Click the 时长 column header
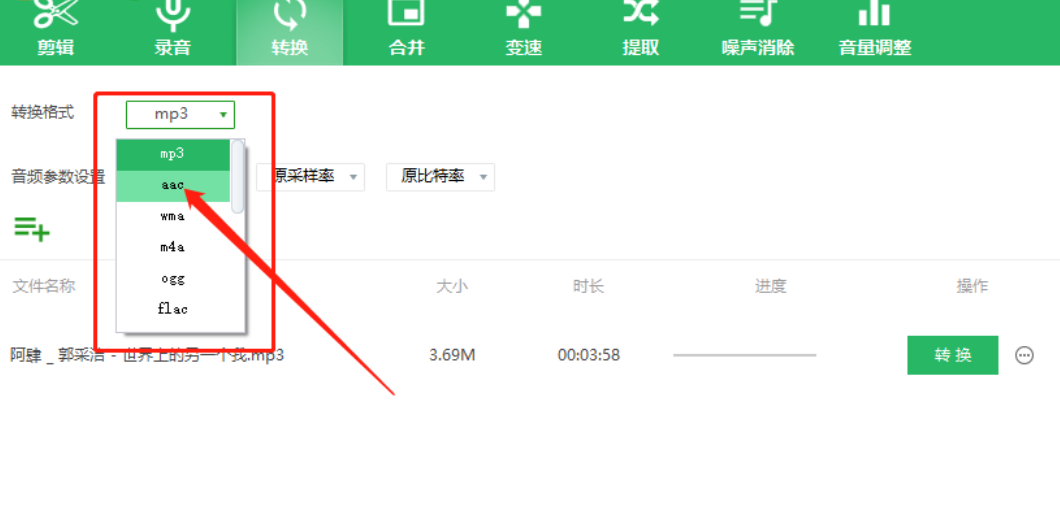 pyautogui.click(x=588, y=287)
